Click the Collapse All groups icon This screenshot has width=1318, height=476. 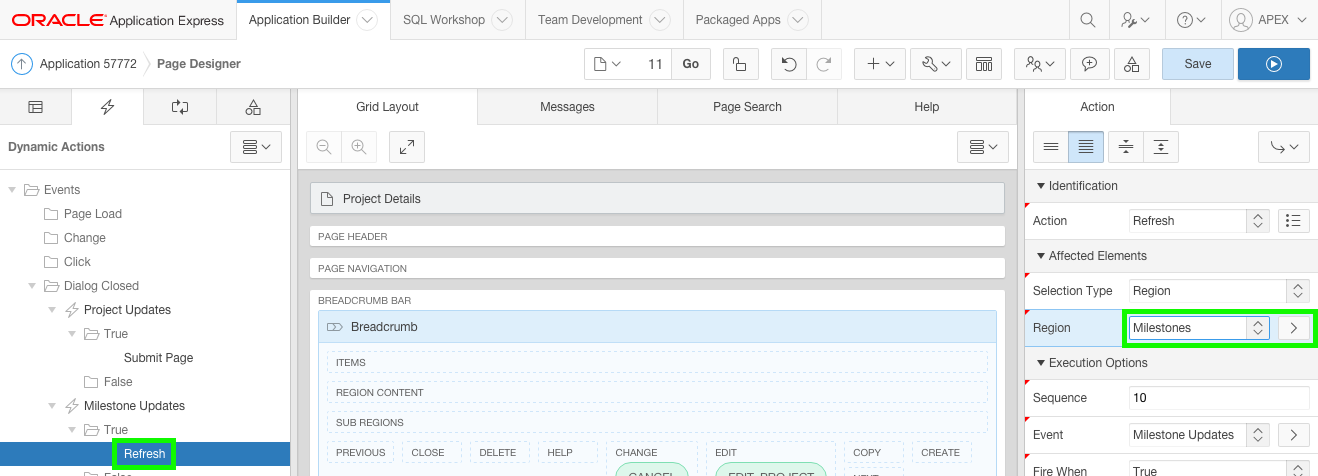point(1126,147)
